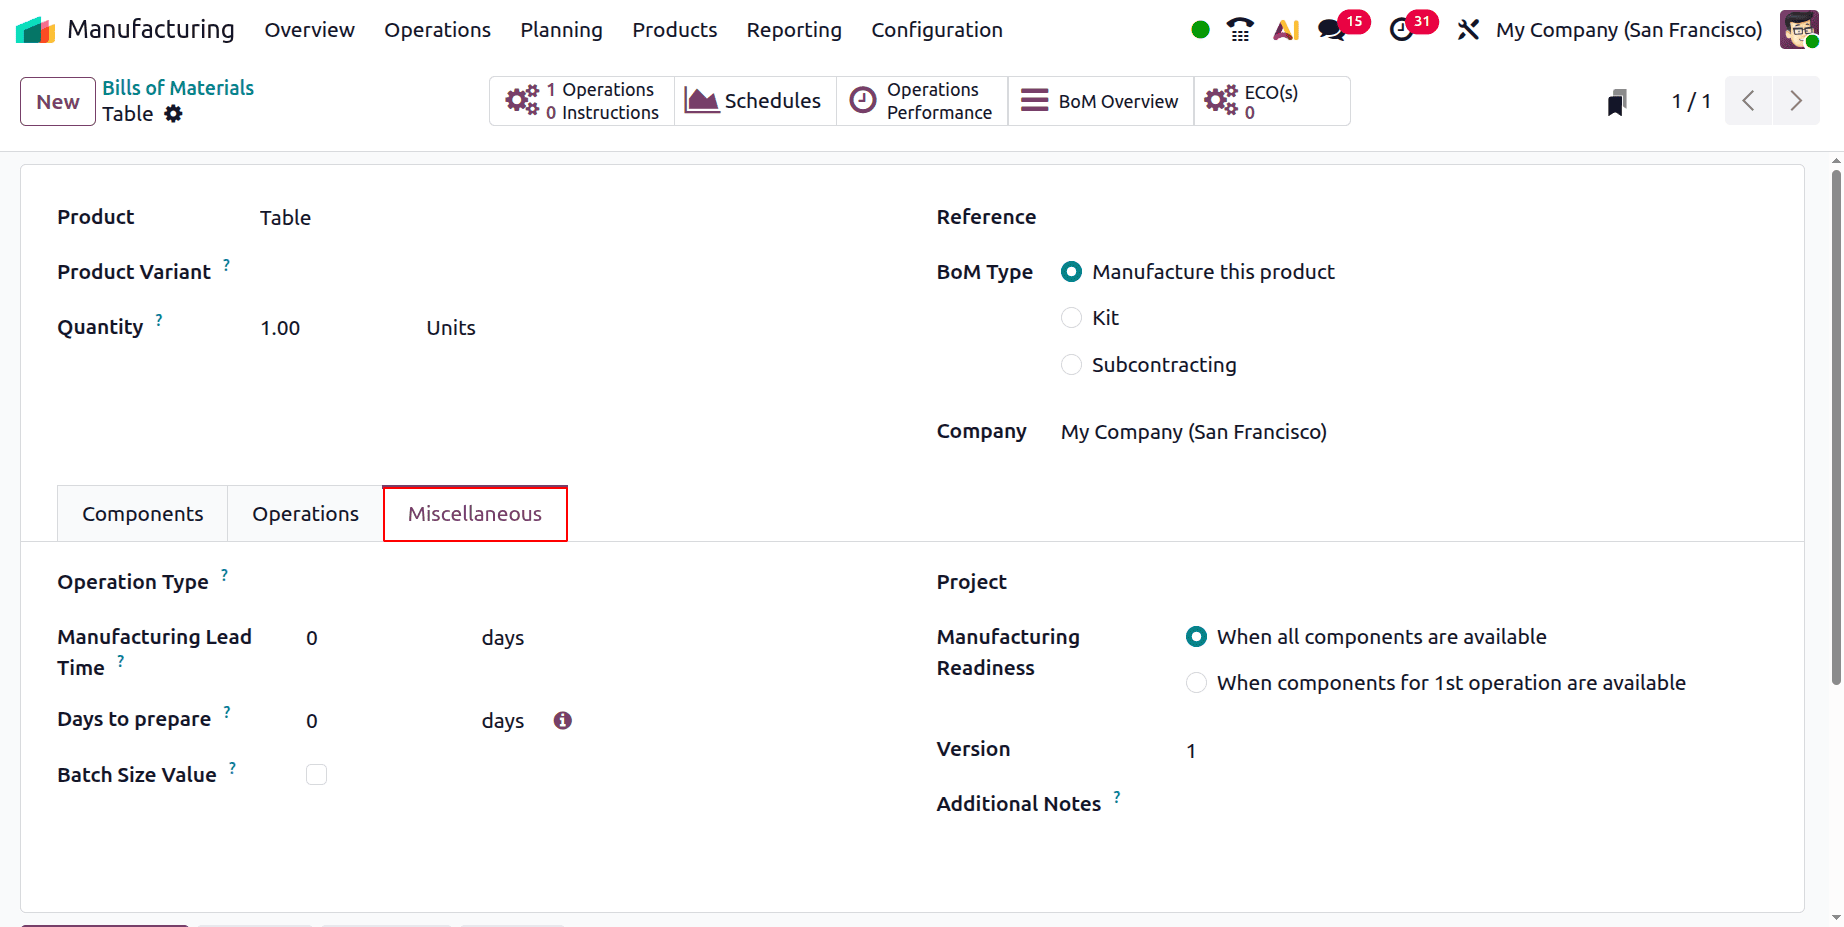Image resolution: width=1844 pixels, height=927 pixels.
Task: Show help tooltip for Manufacturing Lead Time
Action: 121,661
